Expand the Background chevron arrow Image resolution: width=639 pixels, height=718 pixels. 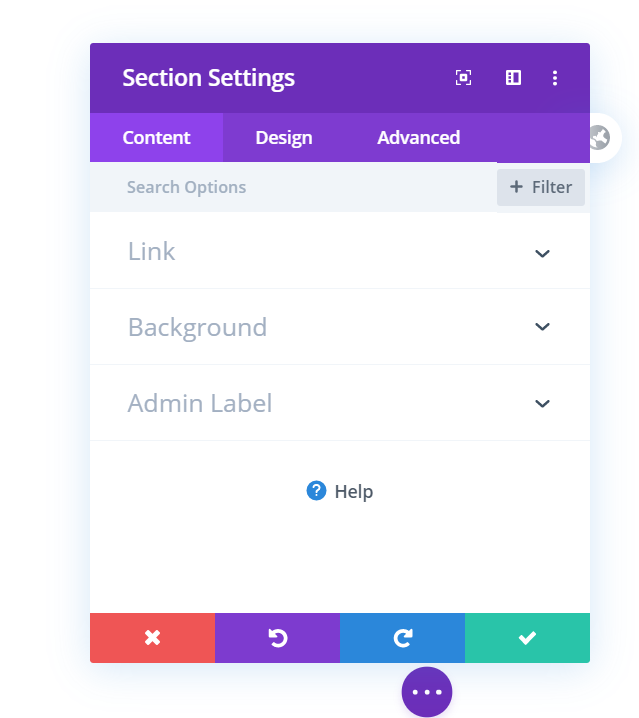pyautogui.click(x=542, y=326)
